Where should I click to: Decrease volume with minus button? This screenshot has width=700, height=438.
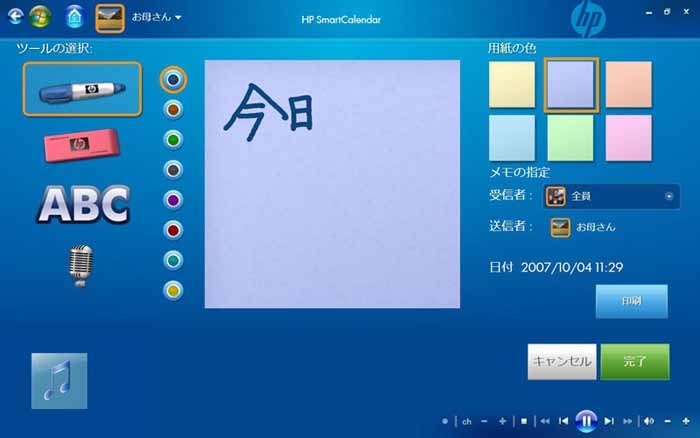(668, 421)
